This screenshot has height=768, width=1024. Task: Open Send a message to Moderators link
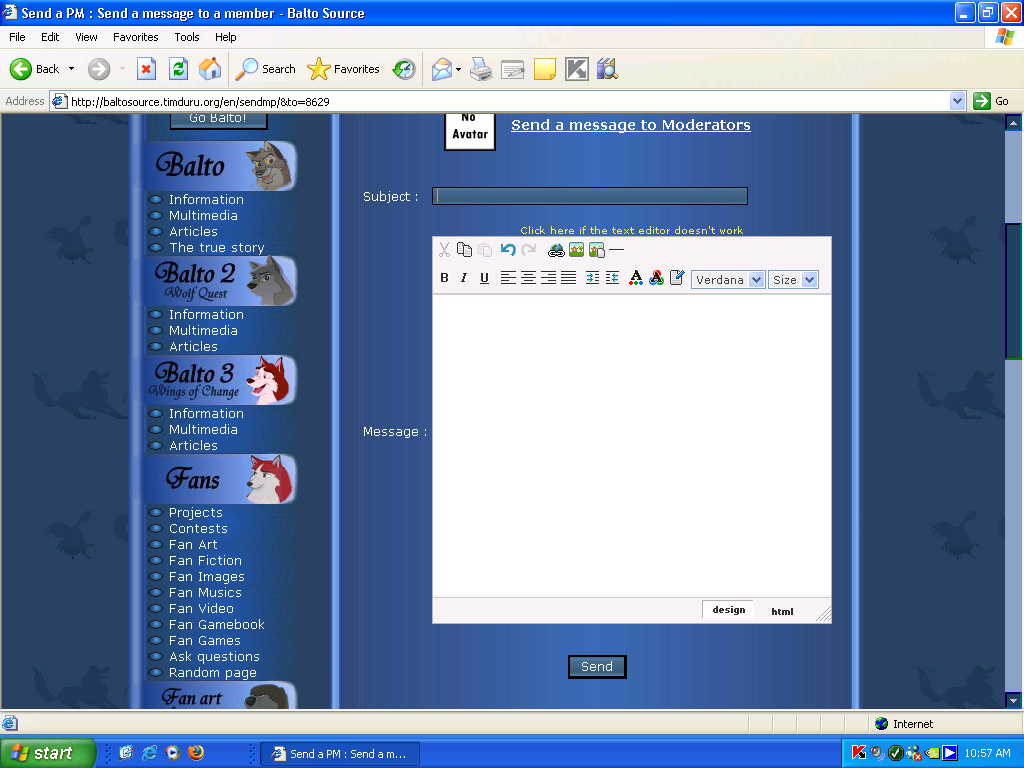[x=630, y=125]
